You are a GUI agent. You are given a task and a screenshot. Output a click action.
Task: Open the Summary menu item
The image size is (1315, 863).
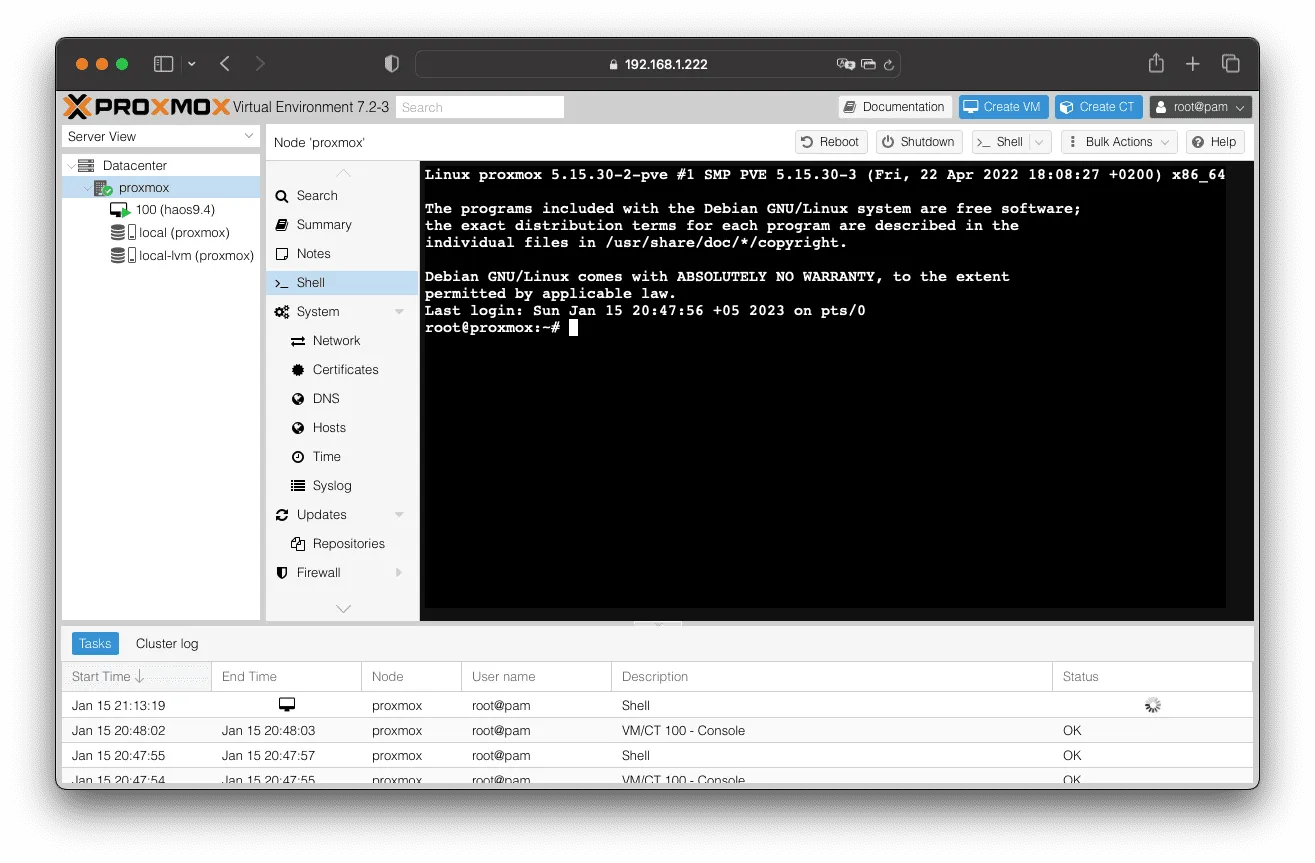[342, 225]
